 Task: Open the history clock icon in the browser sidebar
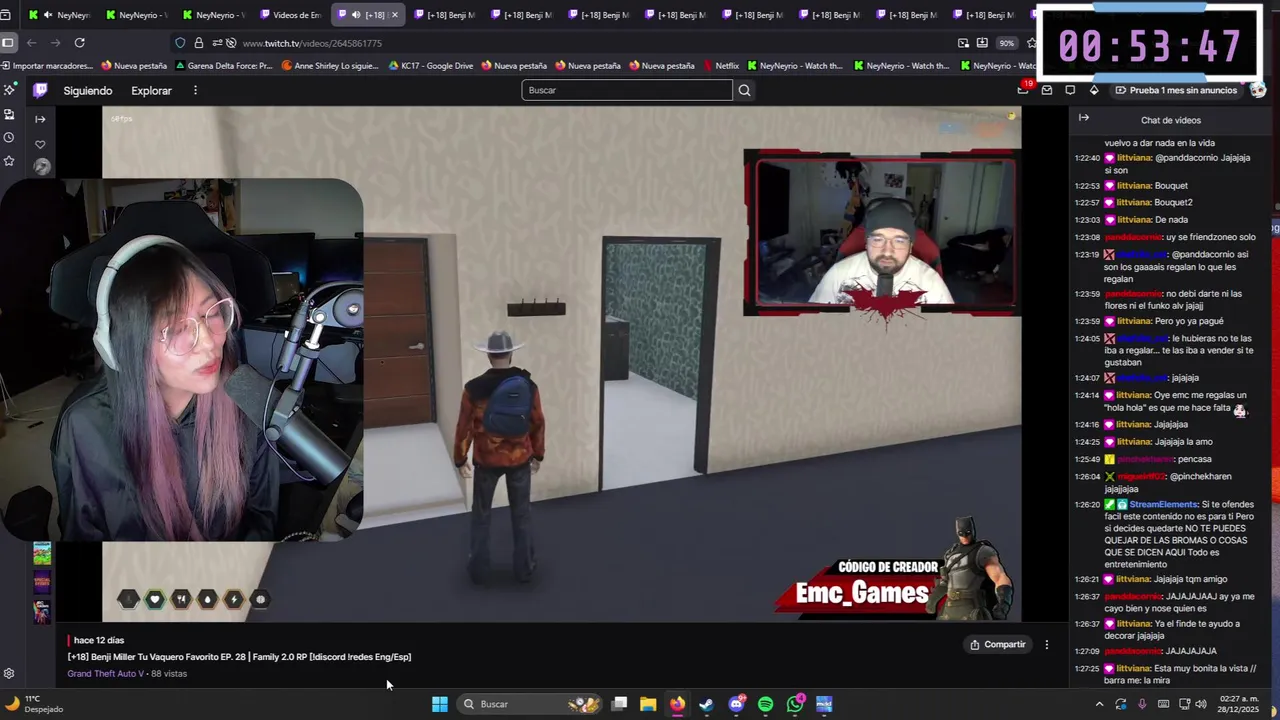(9, 137)
